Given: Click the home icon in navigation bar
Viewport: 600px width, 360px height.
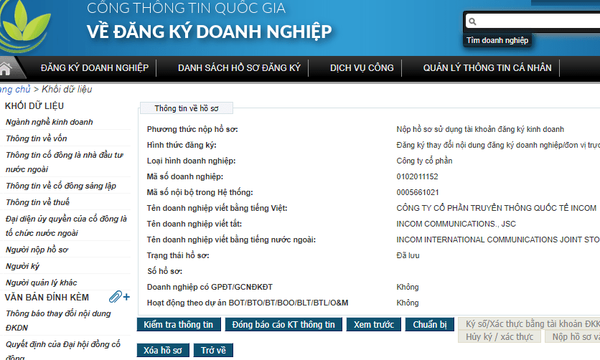Looking at the screenshot, I should pos(5,68).
